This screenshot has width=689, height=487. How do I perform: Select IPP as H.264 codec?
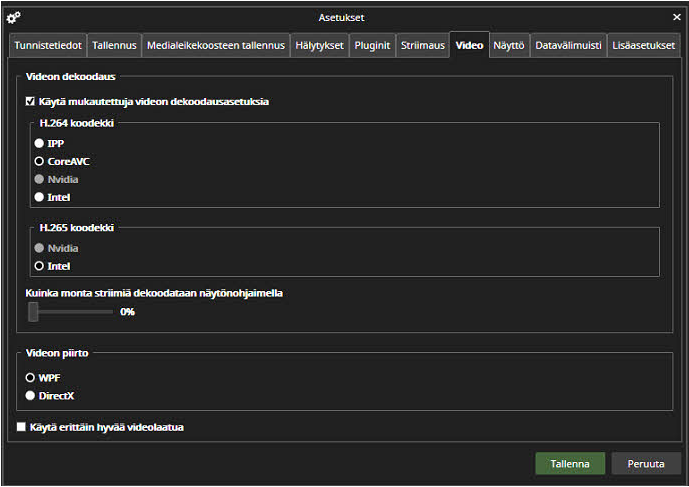click(x=40, y=143)
